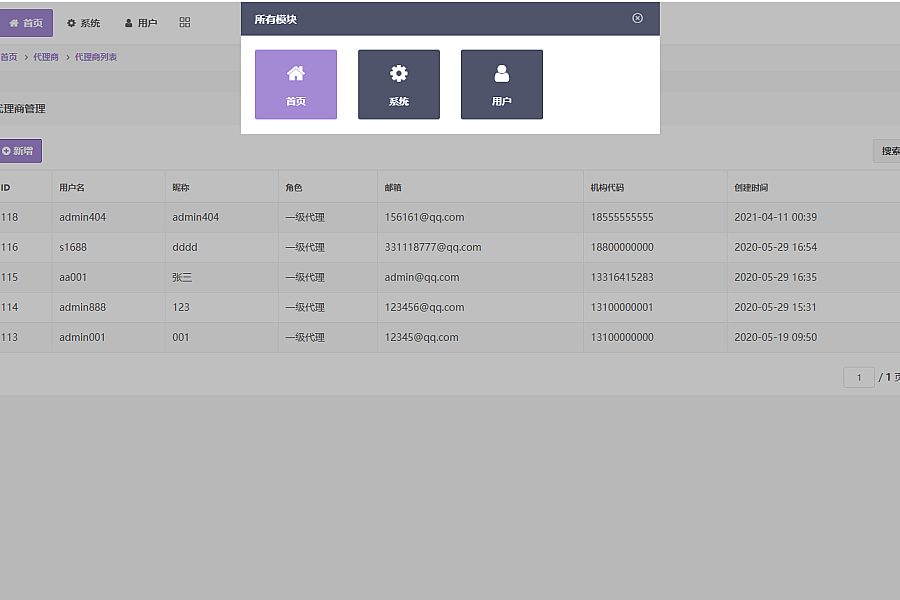
Task: Select username cell aa001
Action: (x=73, y=277)
